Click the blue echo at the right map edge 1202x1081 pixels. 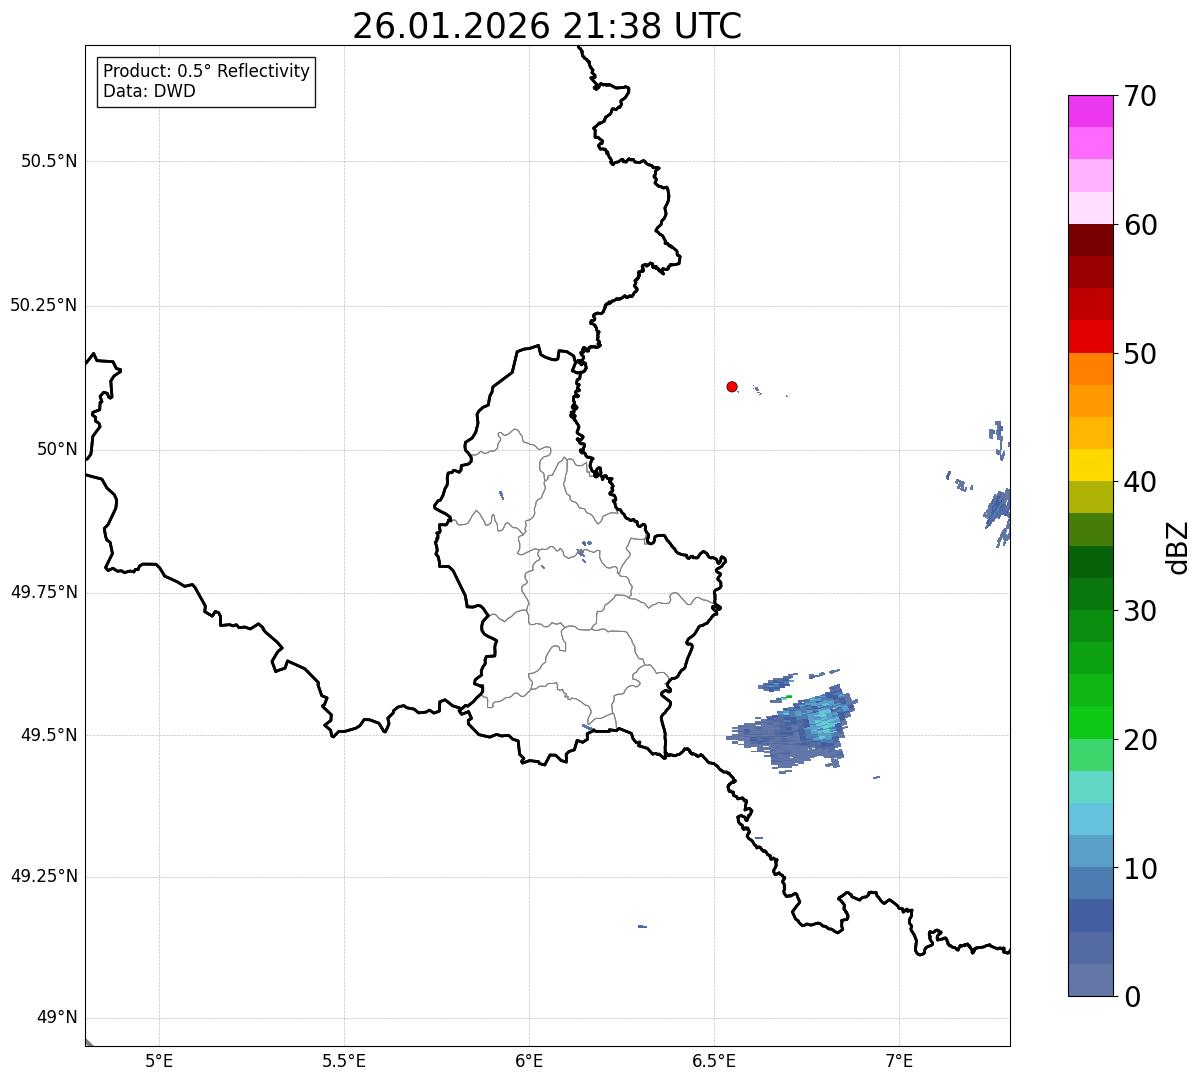[x=998, y=510]
